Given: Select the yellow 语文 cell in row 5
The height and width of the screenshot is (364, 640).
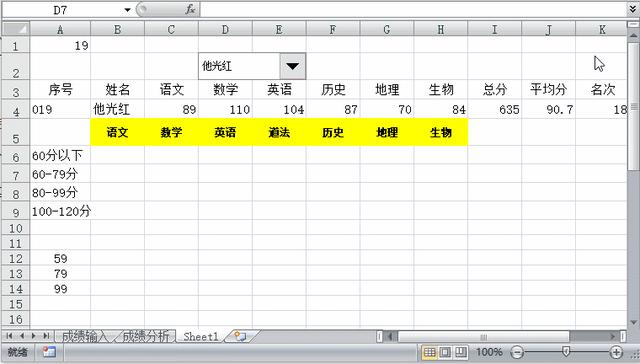Looking at the screenshot, I should pyautogui.click(x=117, y=133).
